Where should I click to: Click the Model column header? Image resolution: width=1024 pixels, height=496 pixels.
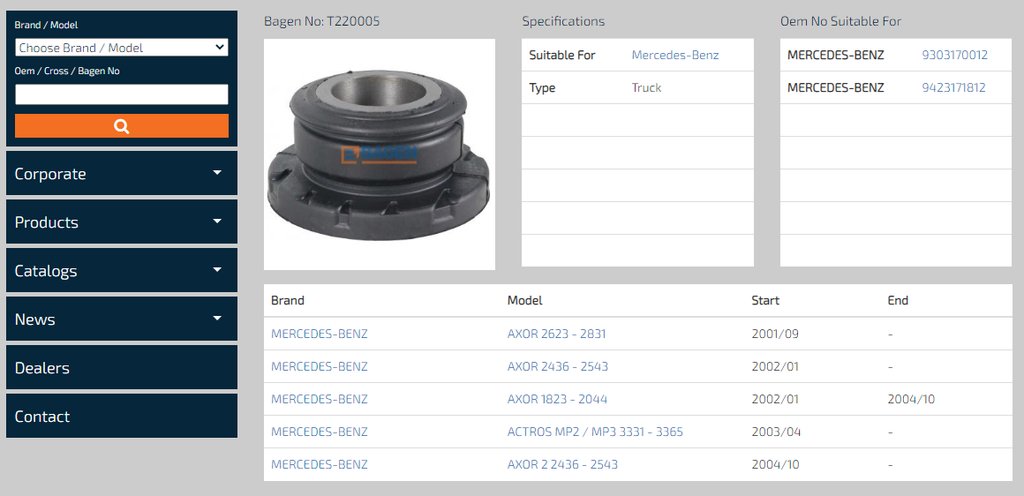pos(524,301)
